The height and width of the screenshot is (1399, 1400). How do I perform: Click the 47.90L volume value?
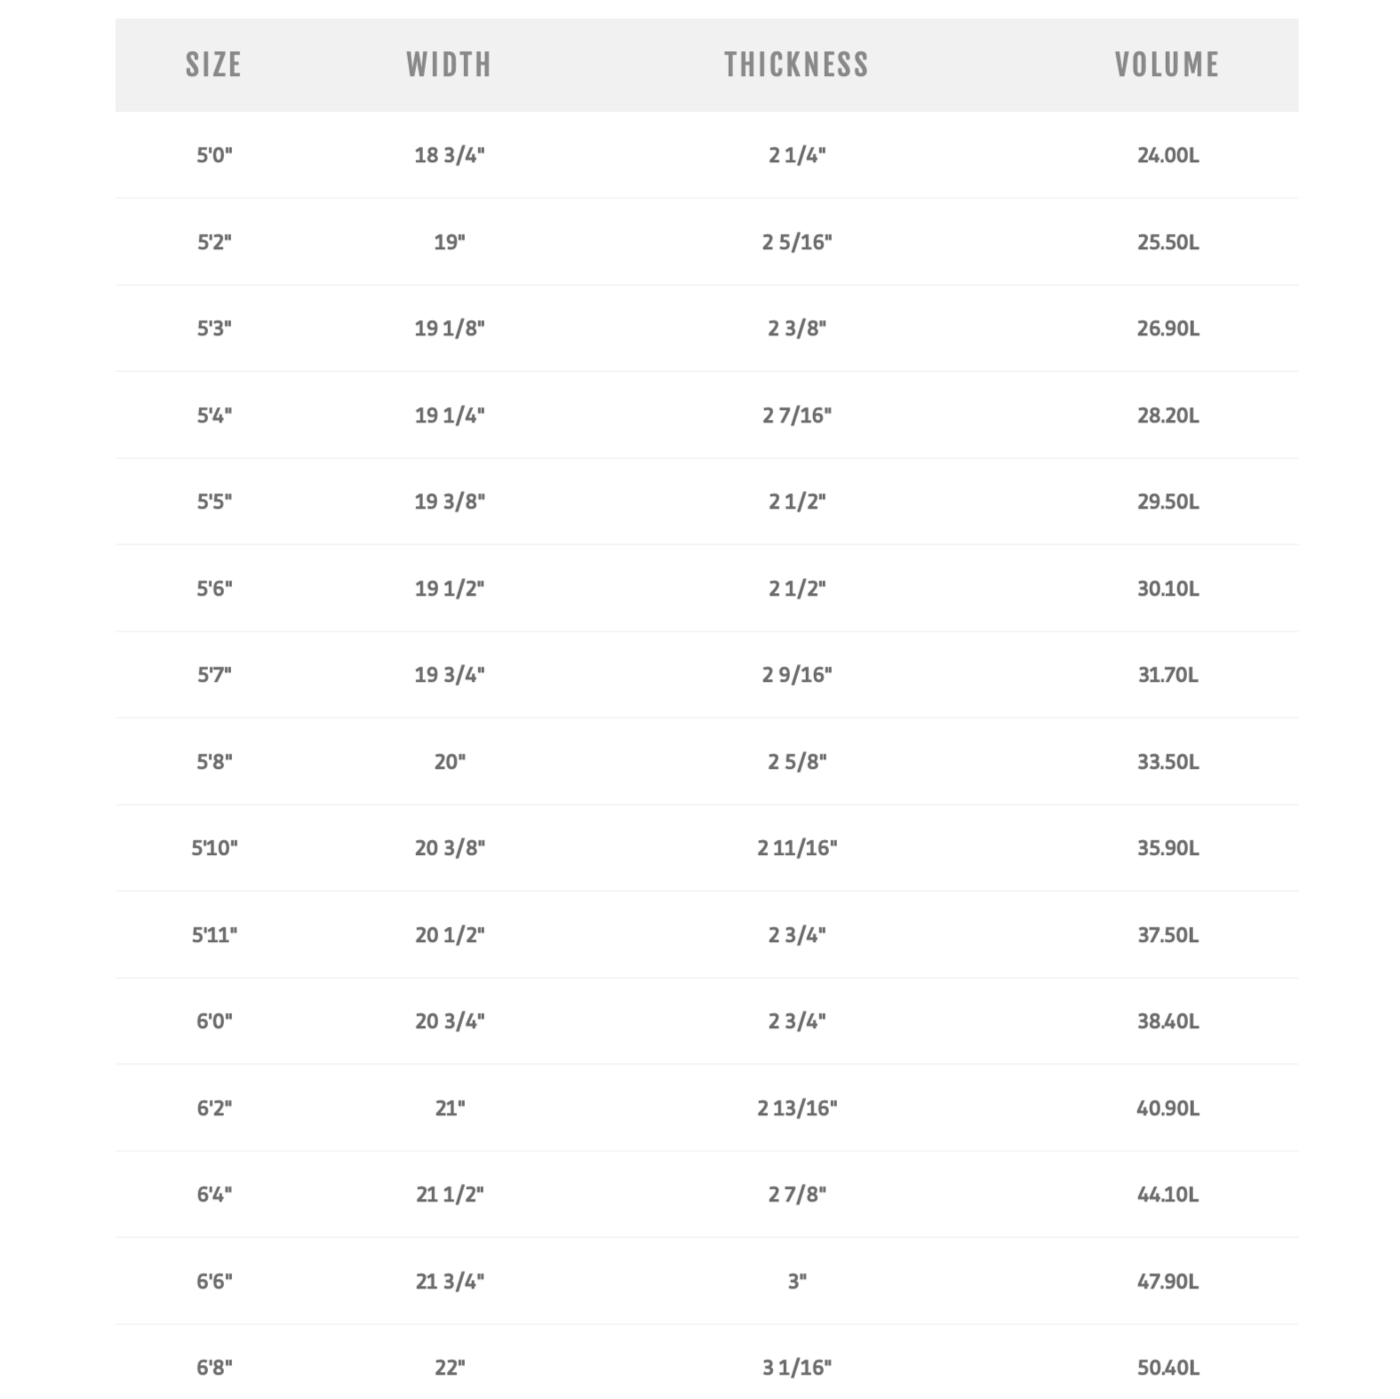(1167, 1281)
